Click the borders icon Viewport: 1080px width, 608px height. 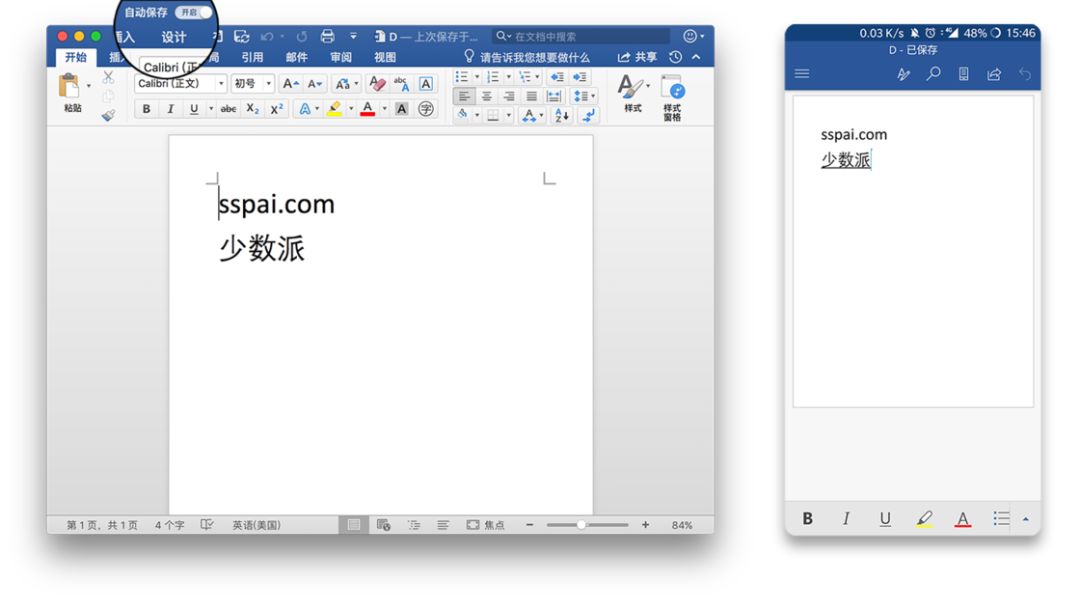tap(493, 115)
